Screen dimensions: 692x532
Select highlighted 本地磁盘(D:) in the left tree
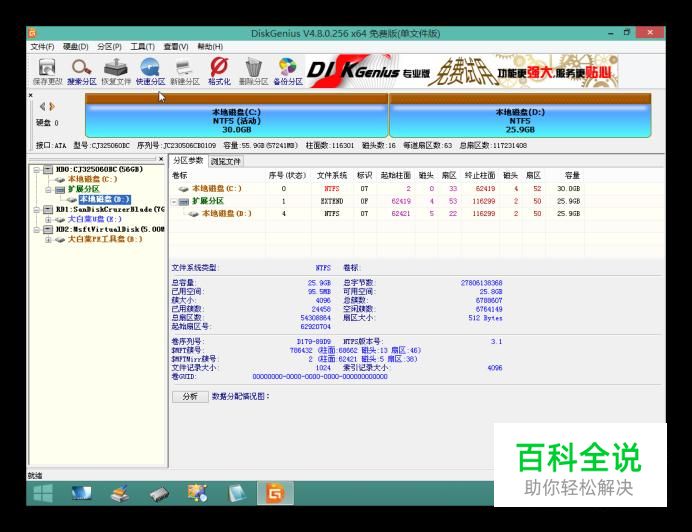[x=105, y=200]
